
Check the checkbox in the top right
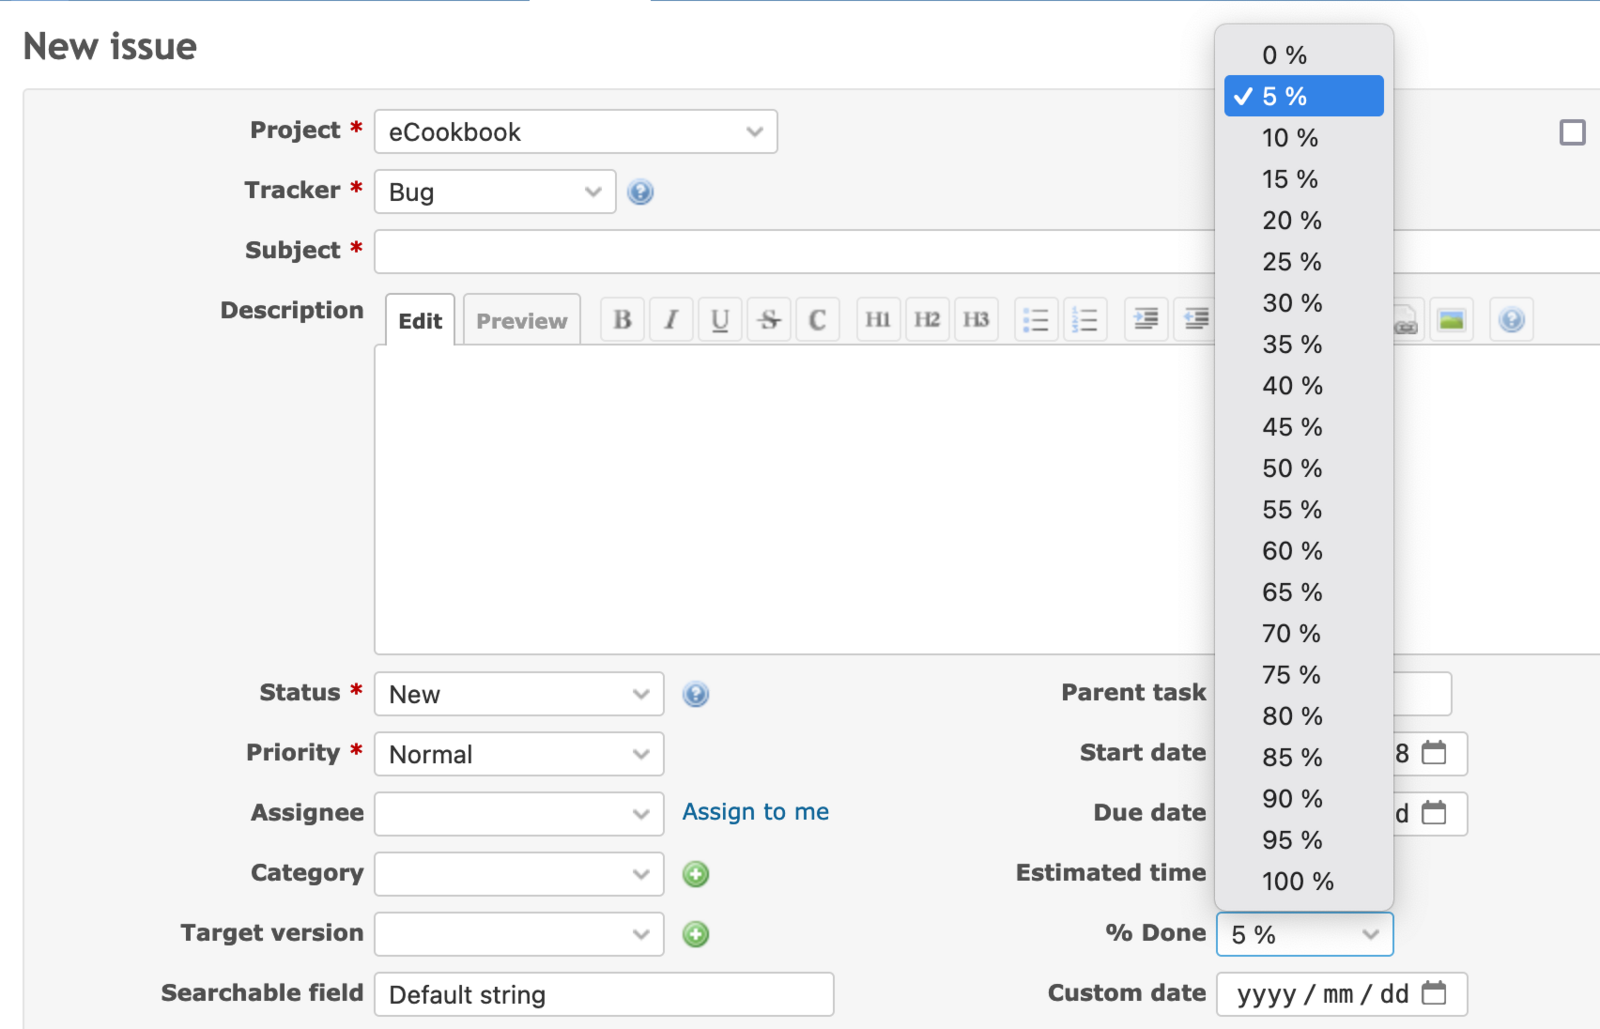point(1572,131)
